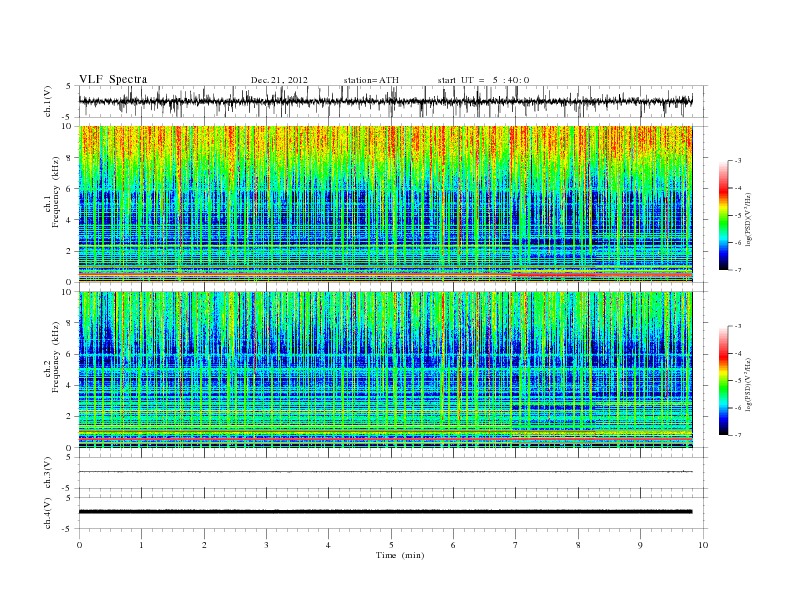The width and height of the screenshot is (792, 612).
Task: Click the time axis end label "10"
Action: (x=703, y=545)
